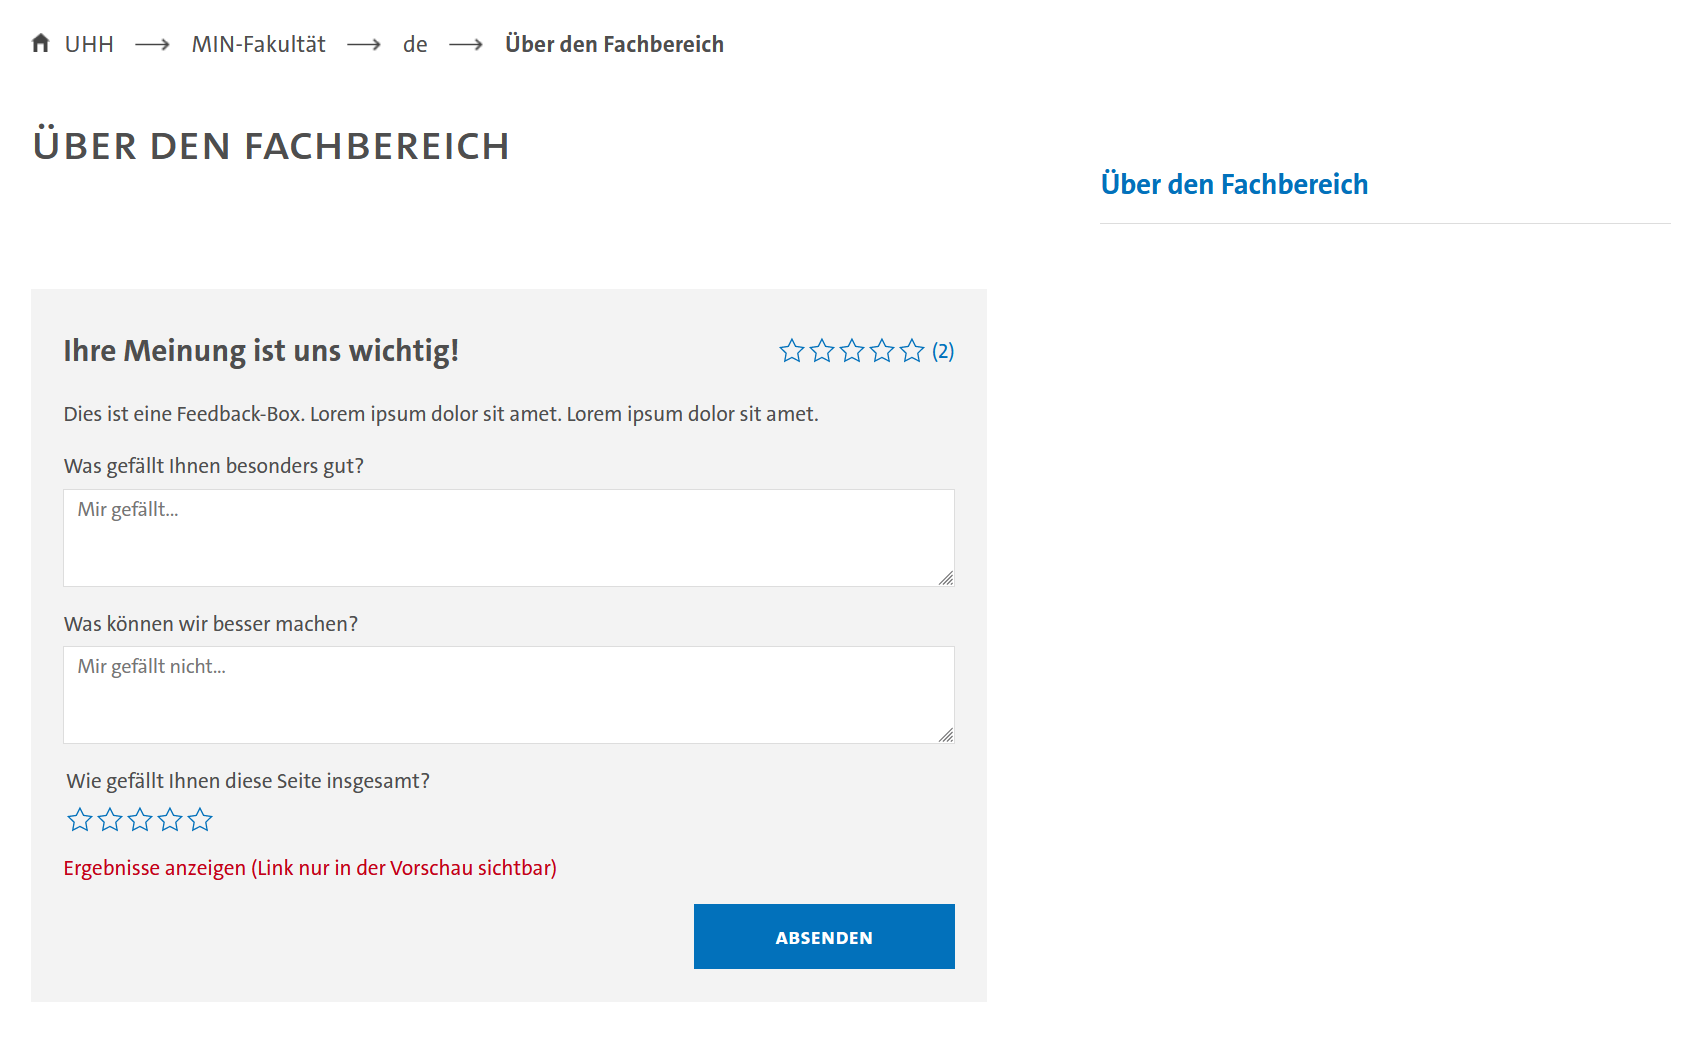
Task: Select the first star in page rating
Action: click(80, 820)
